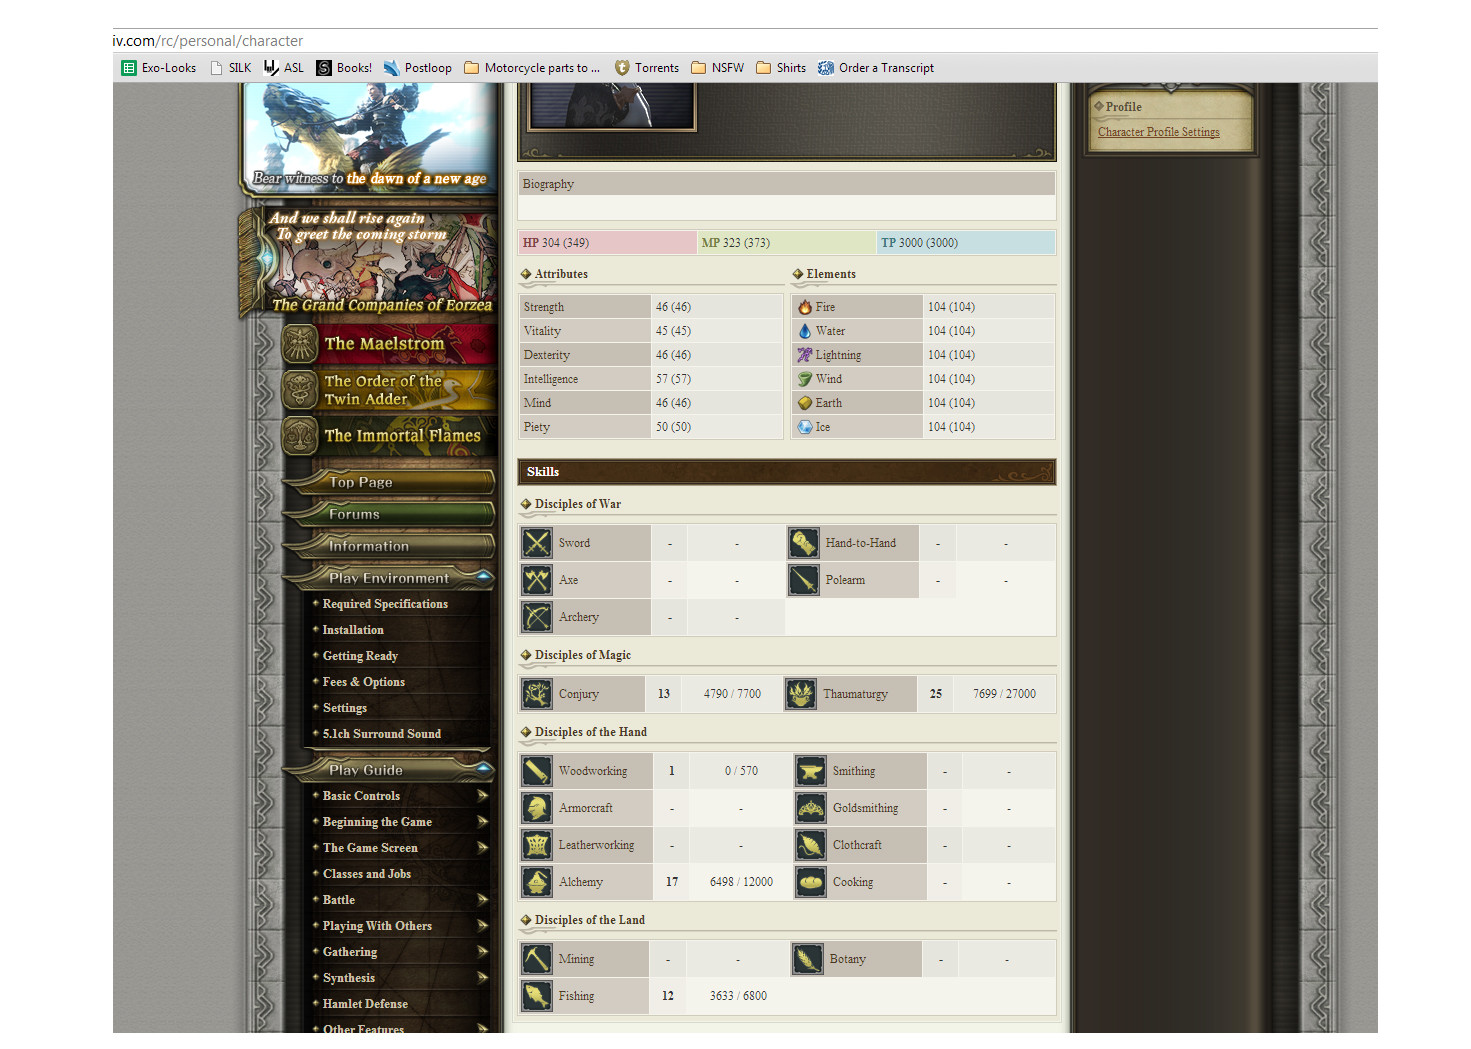Viewport: 1471px width, 1049px height.
Task: Open Required Specifications page
Action: (385, 604)
